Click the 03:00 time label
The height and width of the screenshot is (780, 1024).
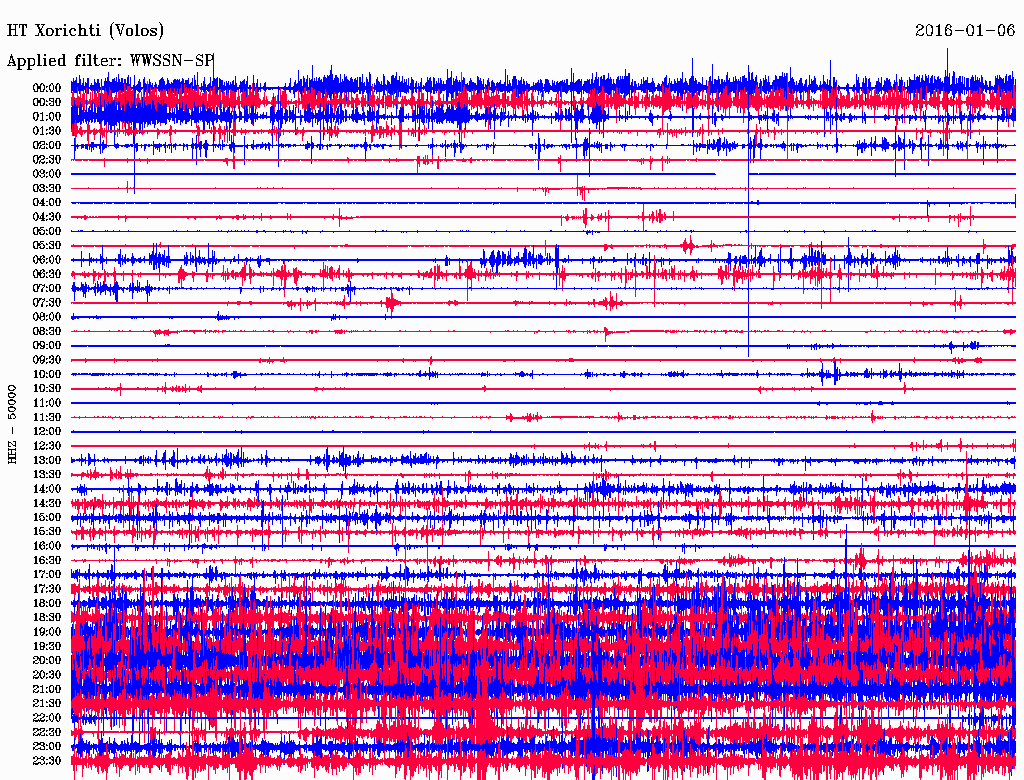(x=47, y=174)
